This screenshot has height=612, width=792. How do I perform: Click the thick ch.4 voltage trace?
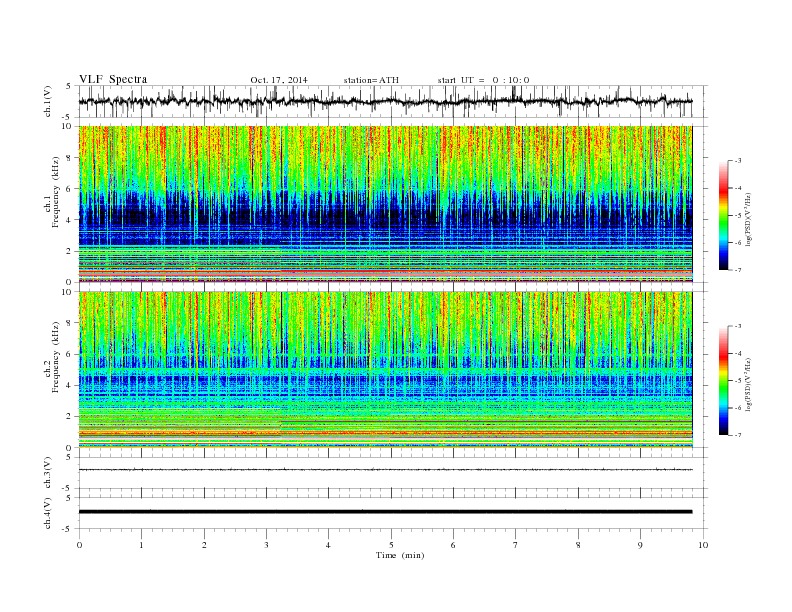click(x=385, y=512)
